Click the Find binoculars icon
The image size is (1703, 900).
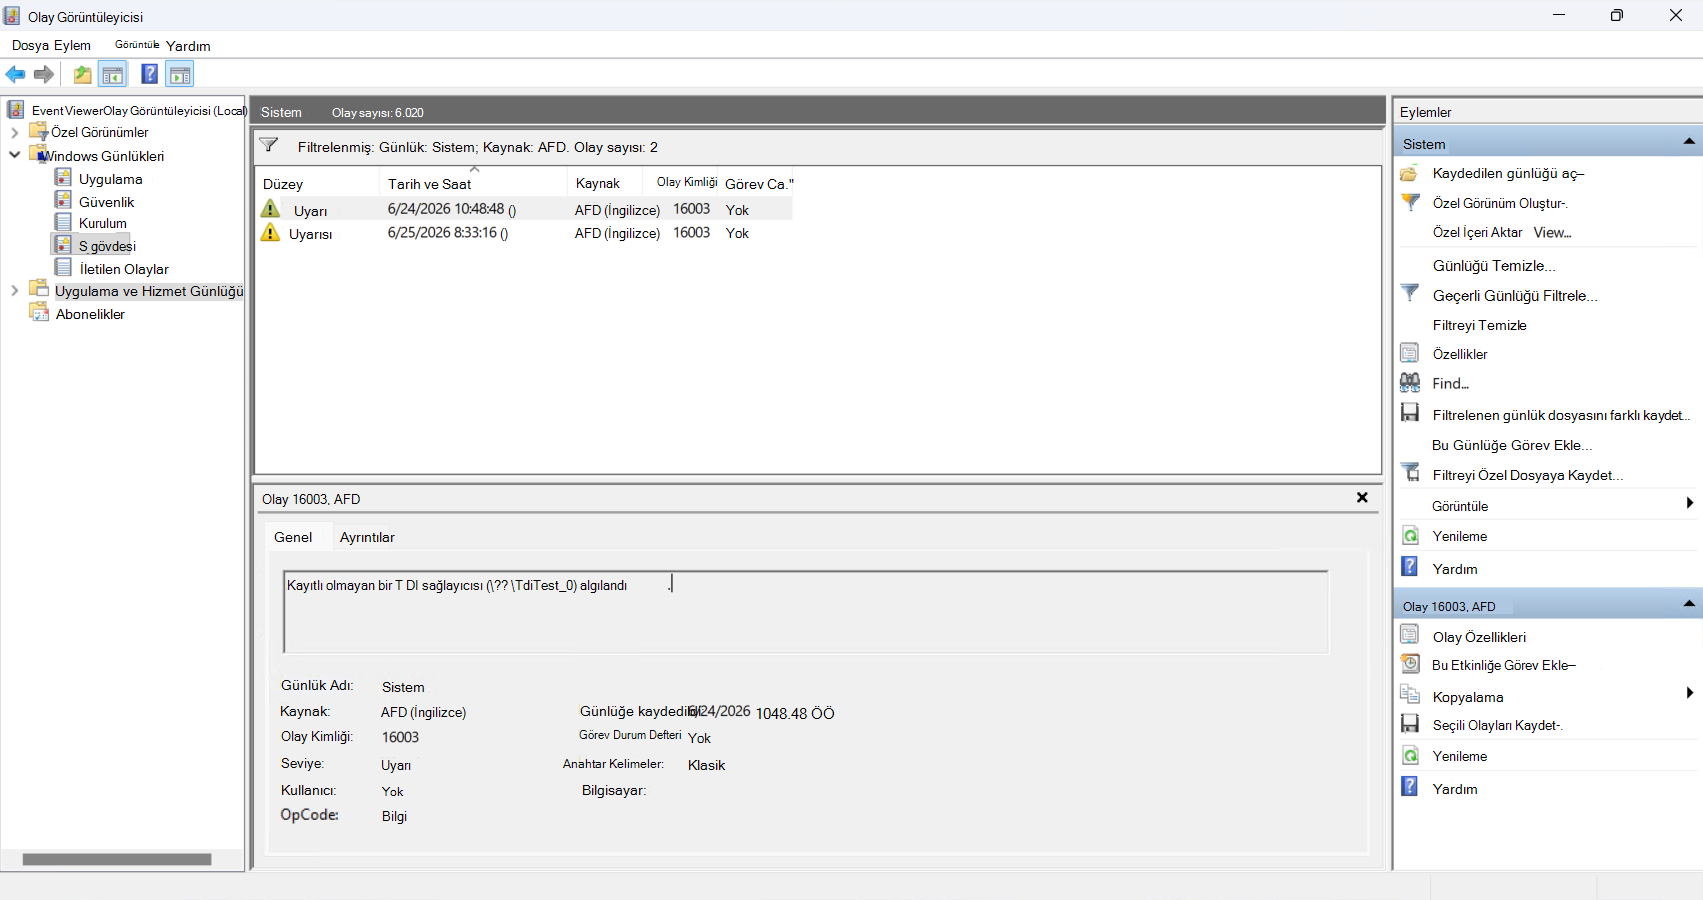tap(1410, 382)
